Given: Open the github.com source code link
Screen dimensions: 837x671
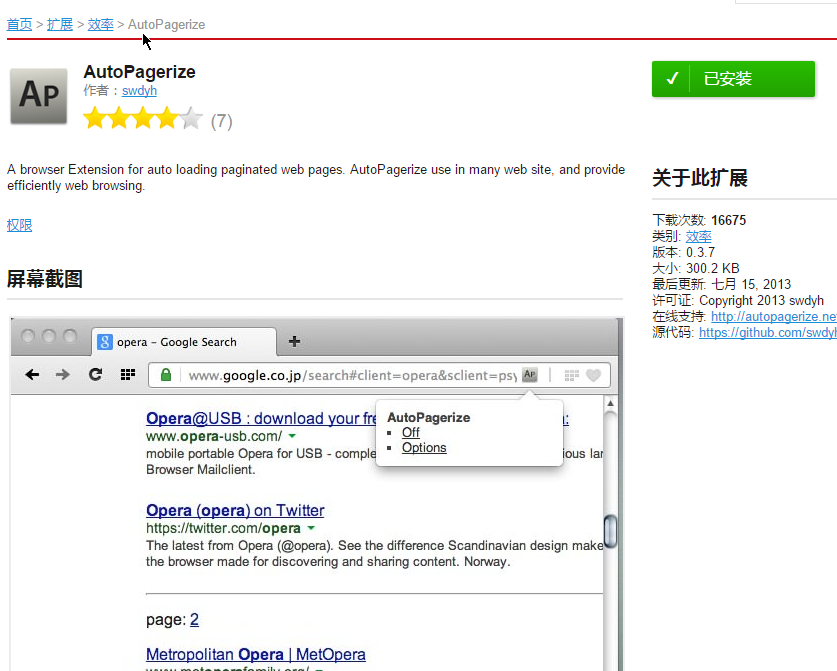Looking at the screenshot, I should point(768,333).
